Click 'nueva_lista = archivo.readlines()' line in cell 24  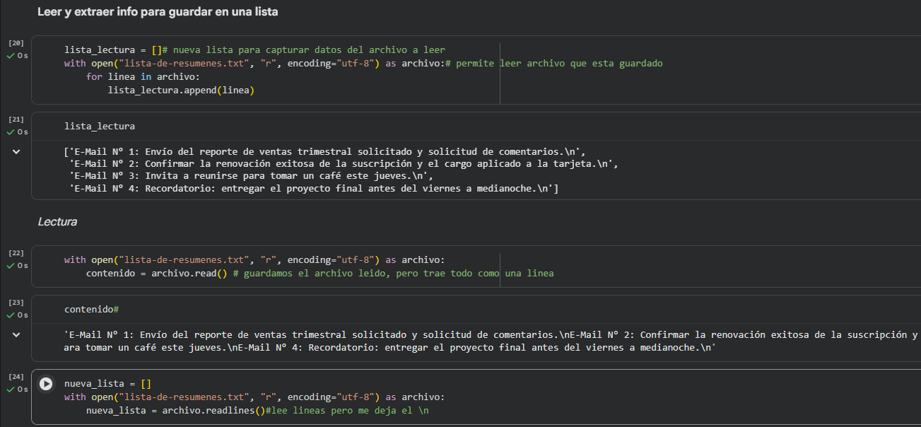[257, 410]
